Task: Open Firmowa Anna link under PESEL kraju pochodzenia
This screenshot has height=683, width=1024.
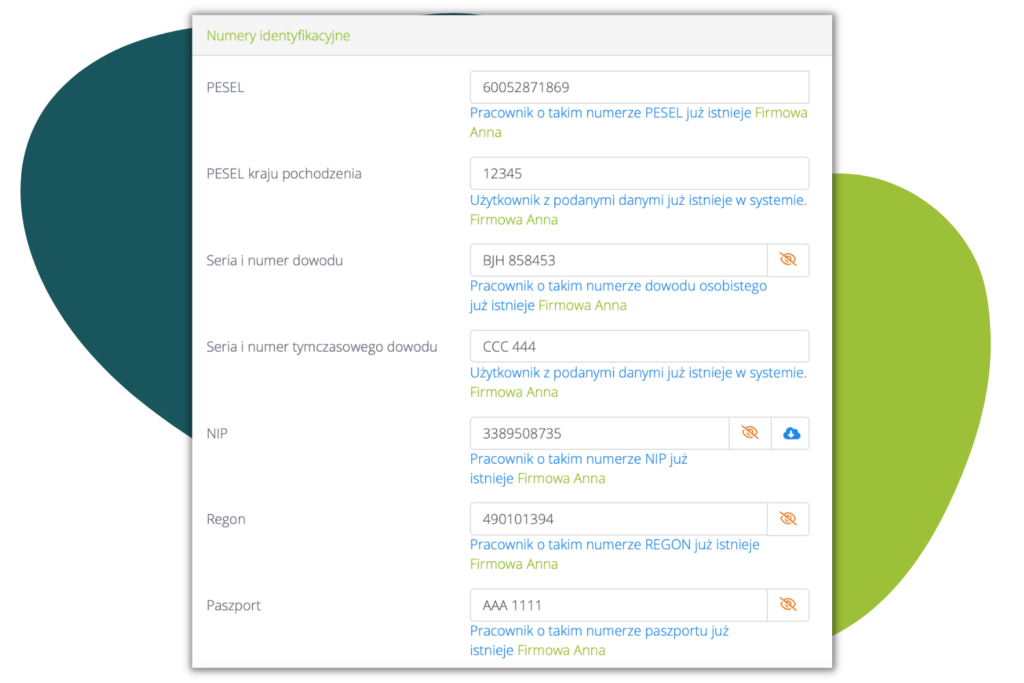Action: tap(514, 220)
